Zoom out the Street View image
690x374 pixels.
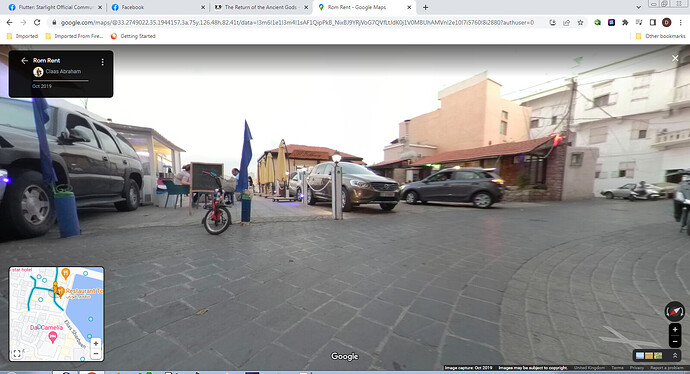pos(675,341)
